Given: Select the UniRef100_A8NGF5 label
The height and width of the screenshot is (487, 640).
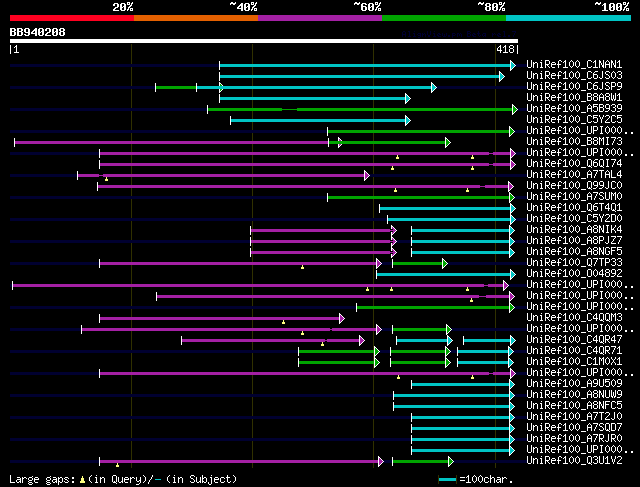Looking at the screenshot, I should [574, 252].
